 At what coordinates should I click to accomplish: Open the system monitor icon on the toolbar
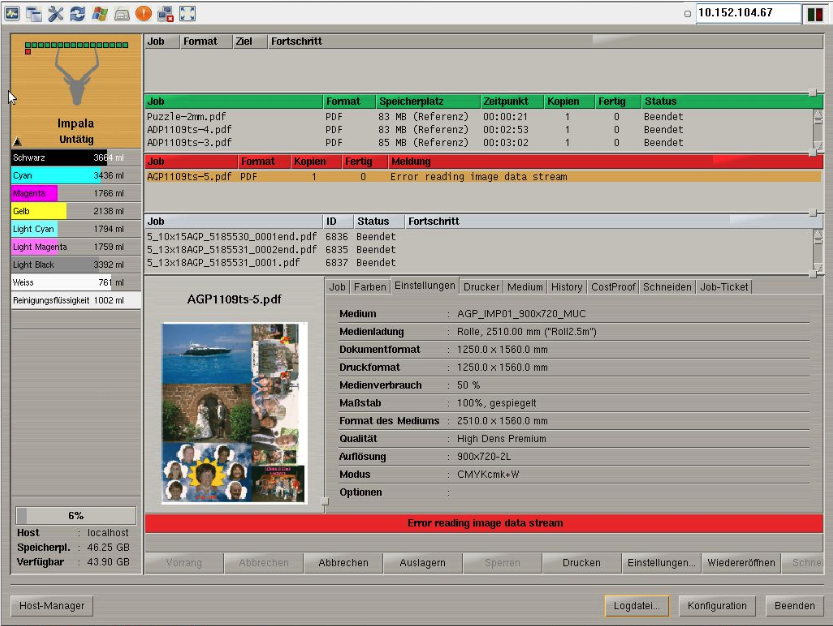tap(12, 12)
